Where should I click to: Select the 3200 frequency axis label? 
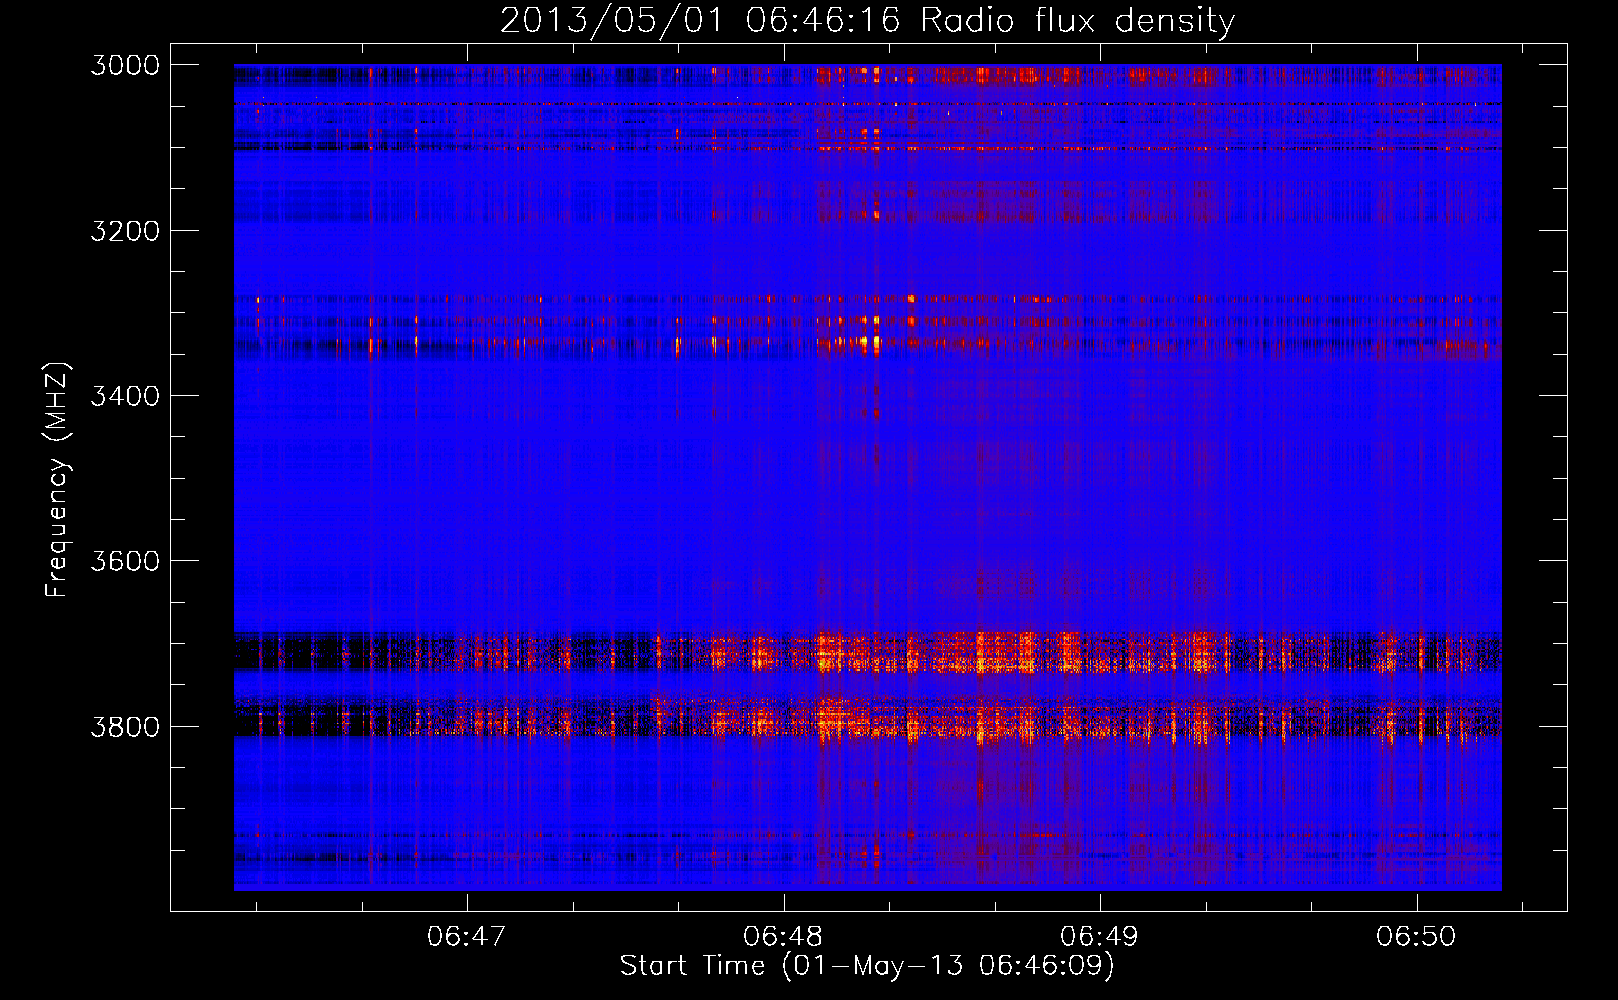coord(125,231)
